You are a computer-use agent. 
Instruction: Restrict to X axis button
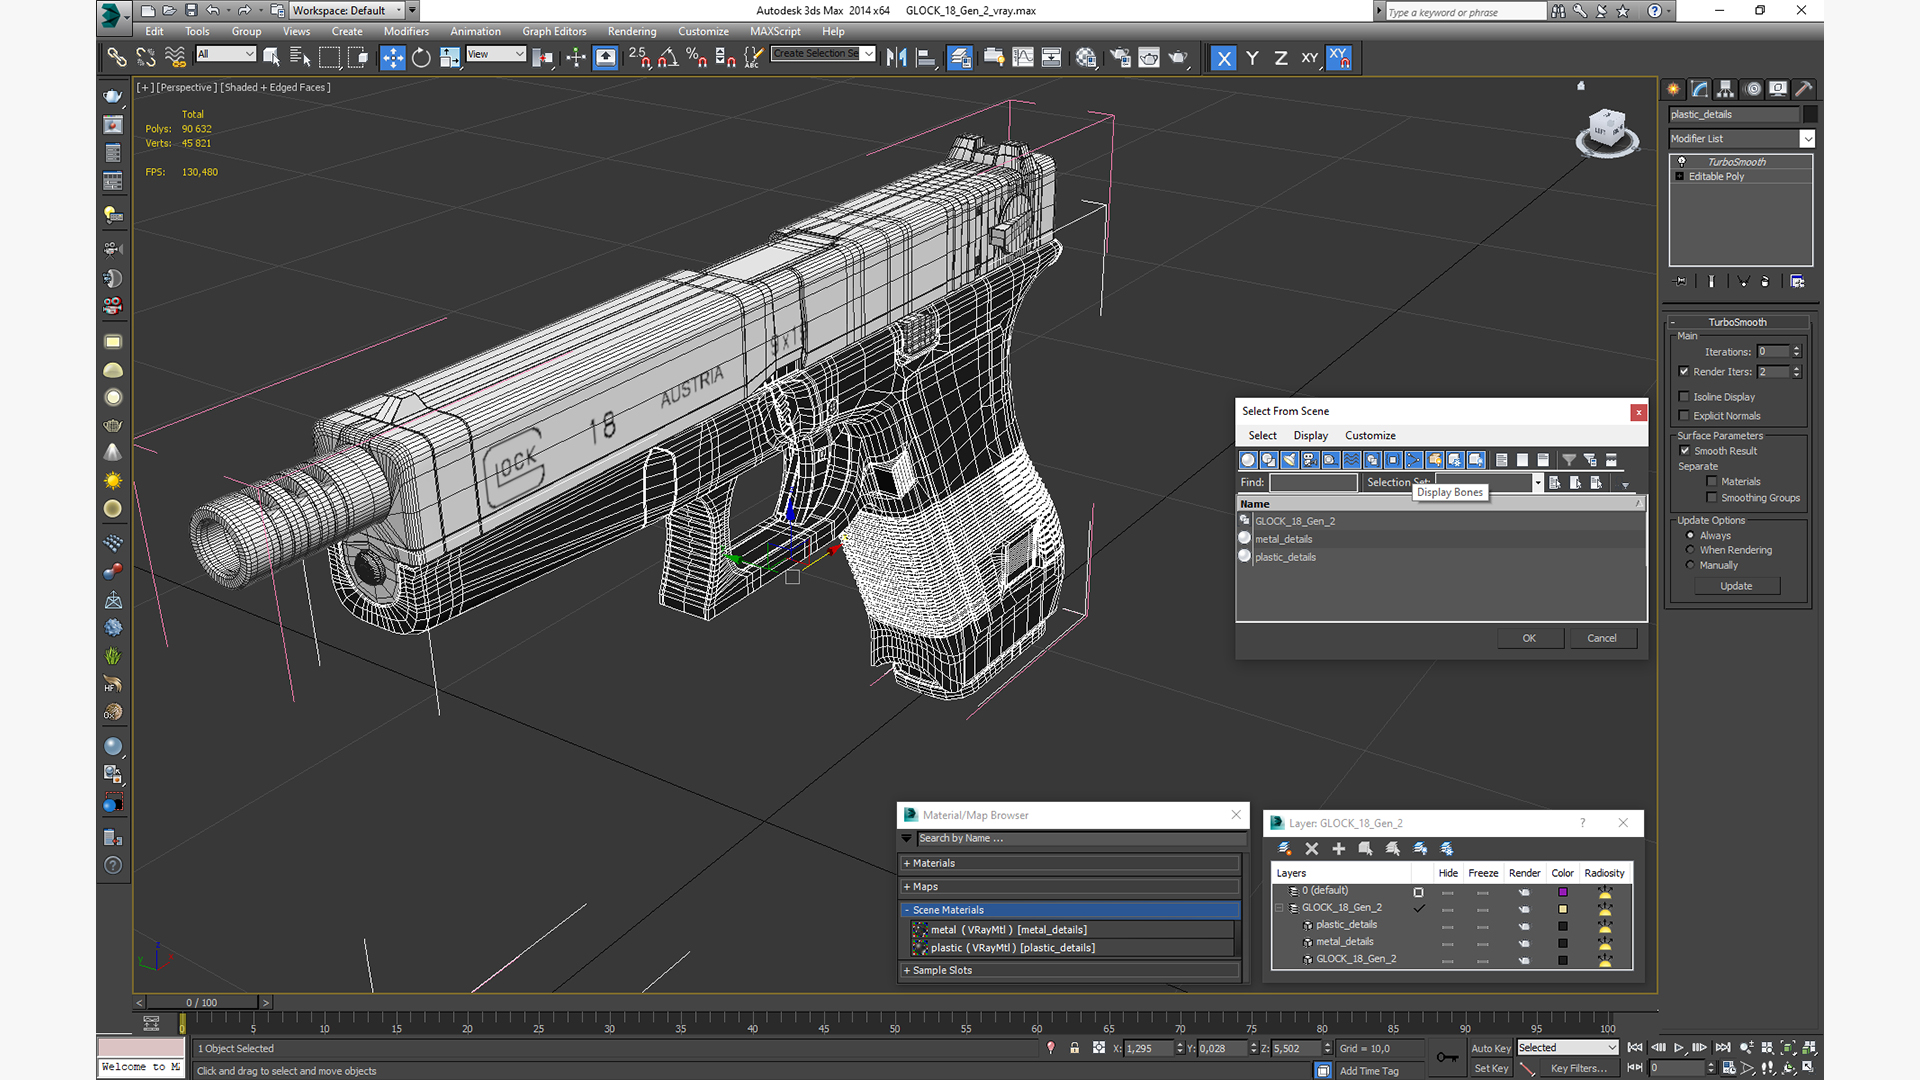pyautogui.click(x=1223, y=58)
